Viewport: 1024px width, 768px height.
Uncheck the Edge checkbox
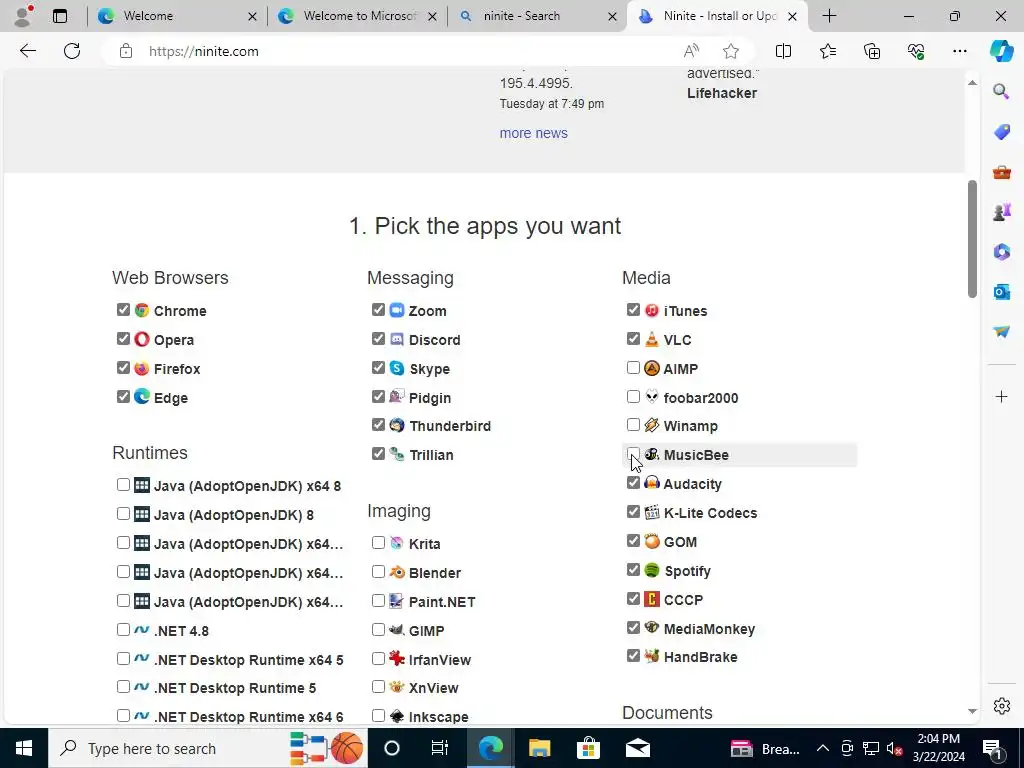(123, 396)
